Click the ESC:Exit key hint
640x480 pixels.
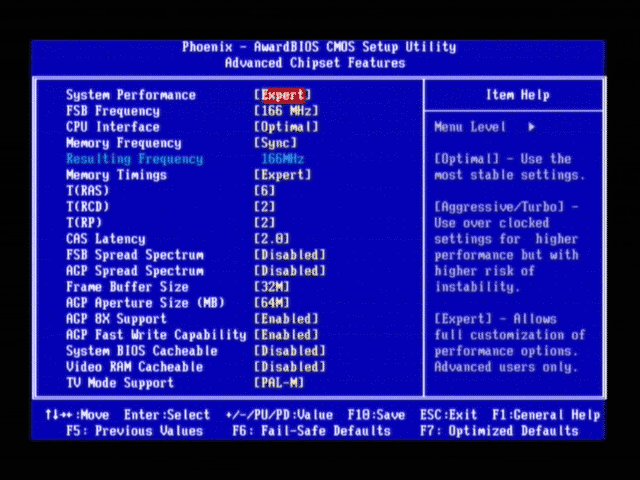pos(449,415)
